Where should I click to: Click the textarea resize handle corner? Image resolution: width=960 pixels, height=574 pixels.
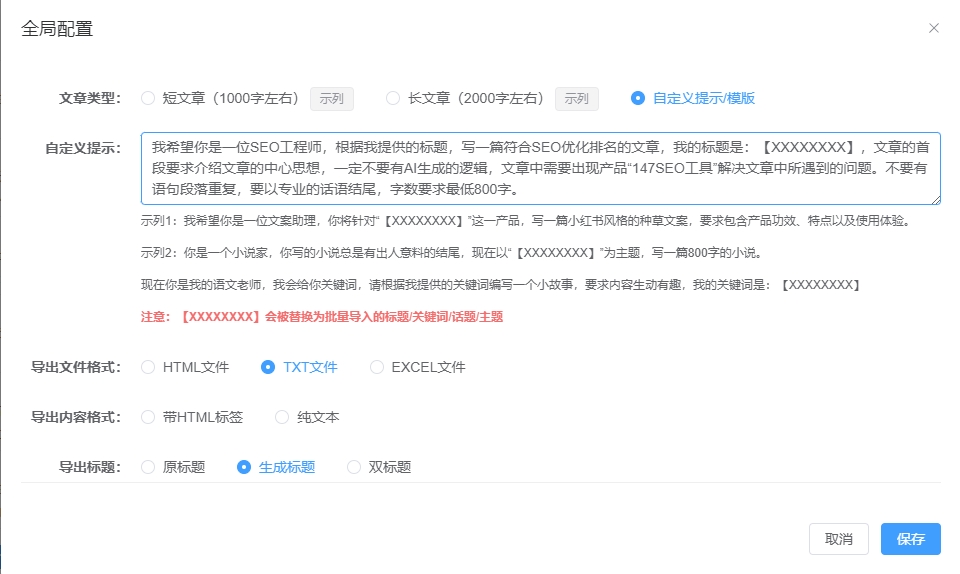pos(936,199)
